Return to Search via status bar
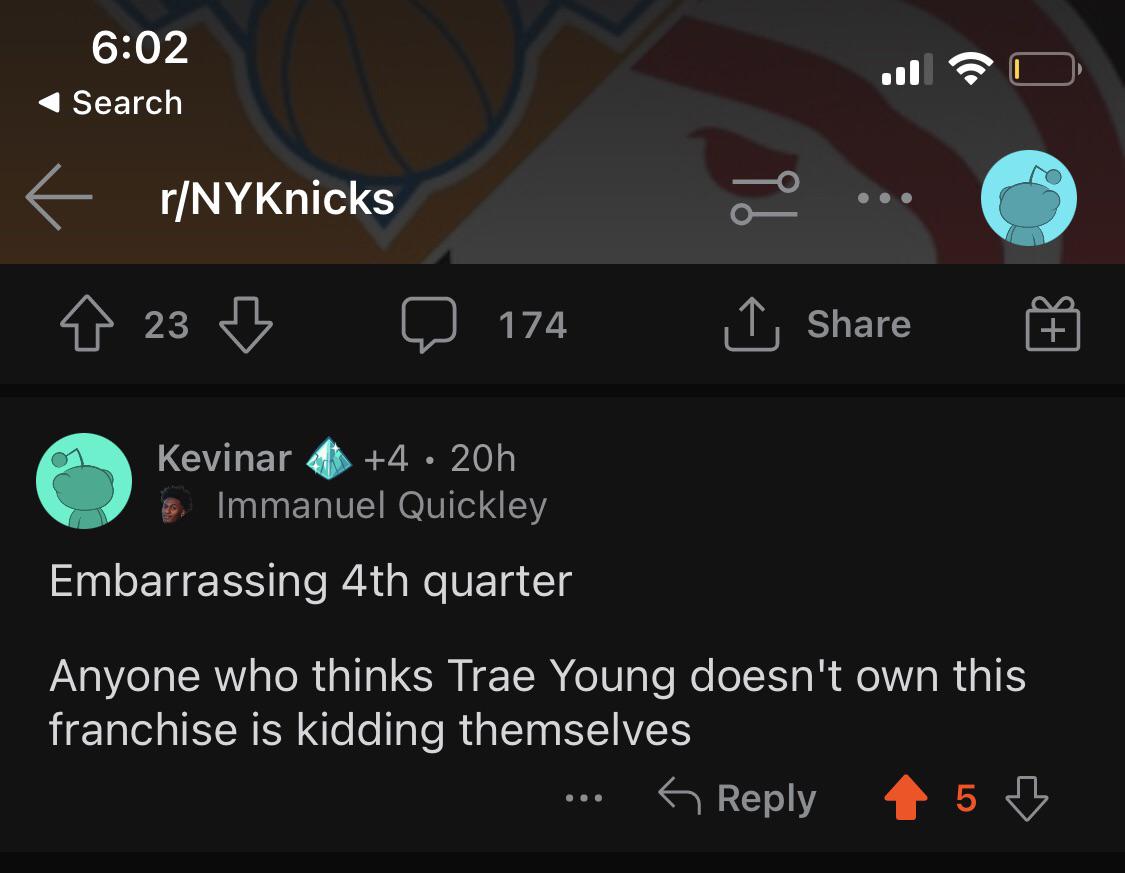Viewport: 1125px width, 873px height. 110,102
